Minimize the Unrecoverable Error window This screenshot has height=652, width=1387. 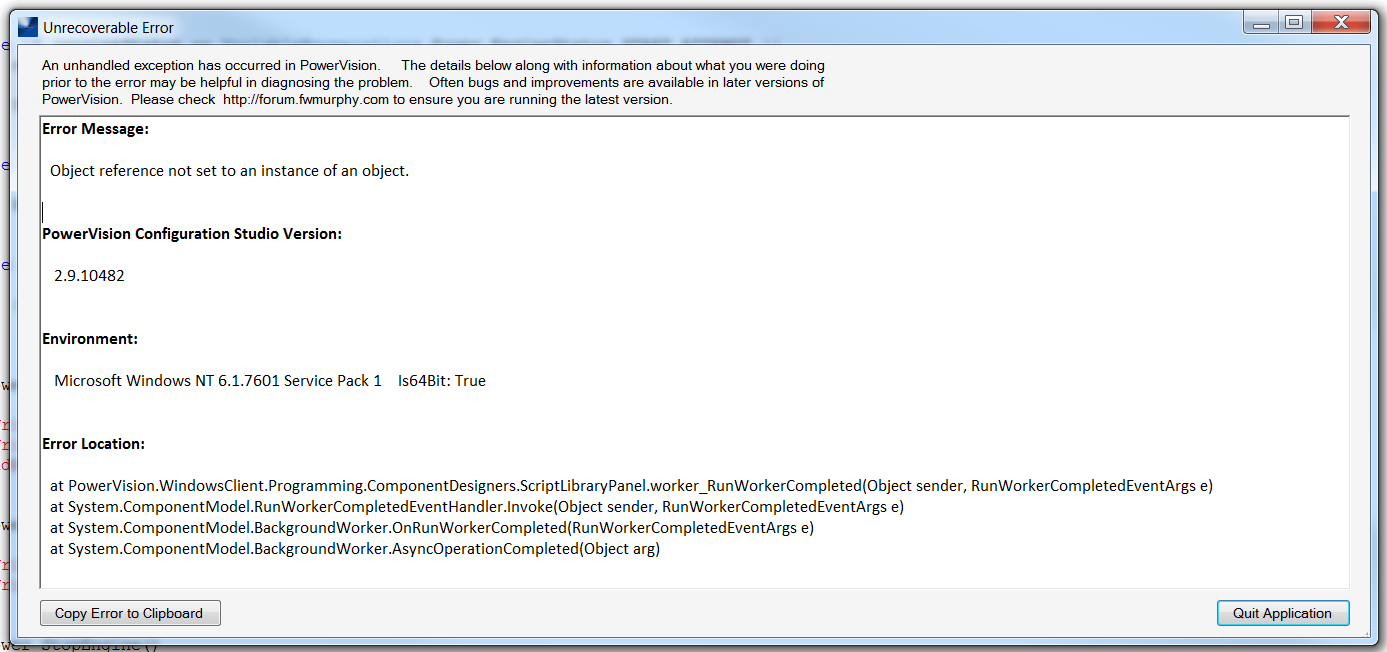click(1261, 22)
